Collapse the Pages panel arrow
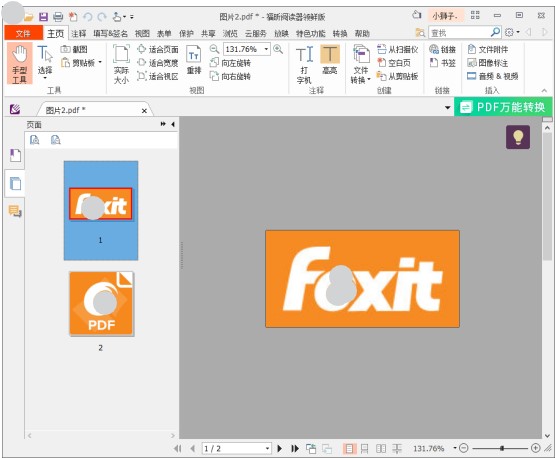The width and height of the screenshot is (555, 458). click(x=173, y=124)
